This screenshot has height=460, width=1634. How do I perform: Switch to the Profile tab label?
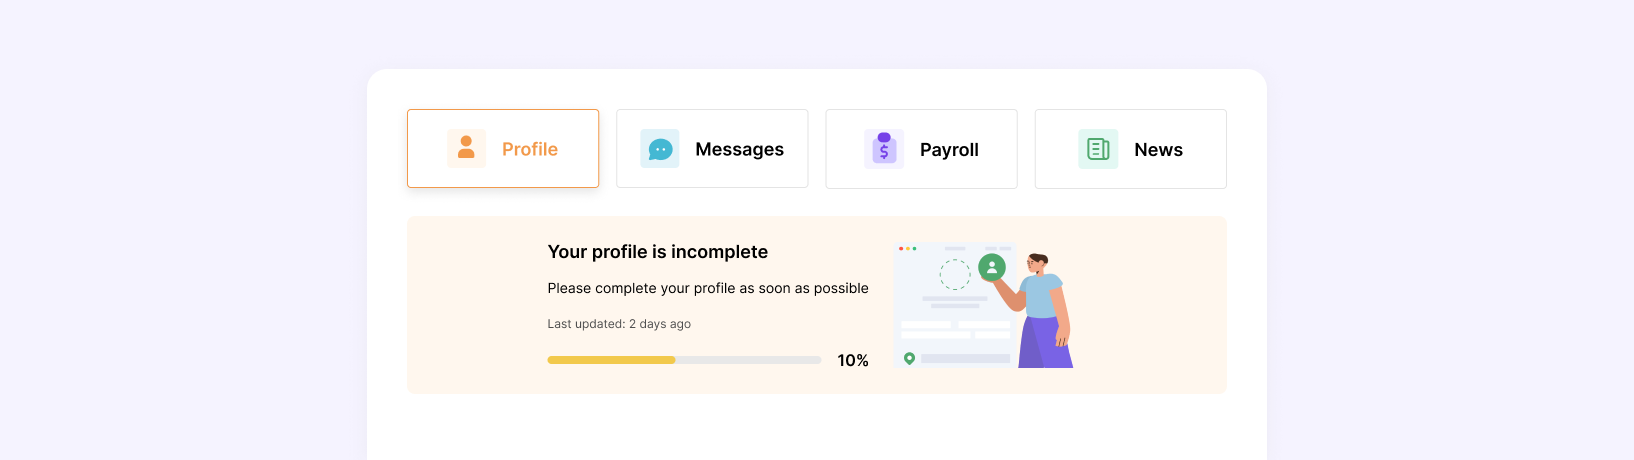[530, 149]
